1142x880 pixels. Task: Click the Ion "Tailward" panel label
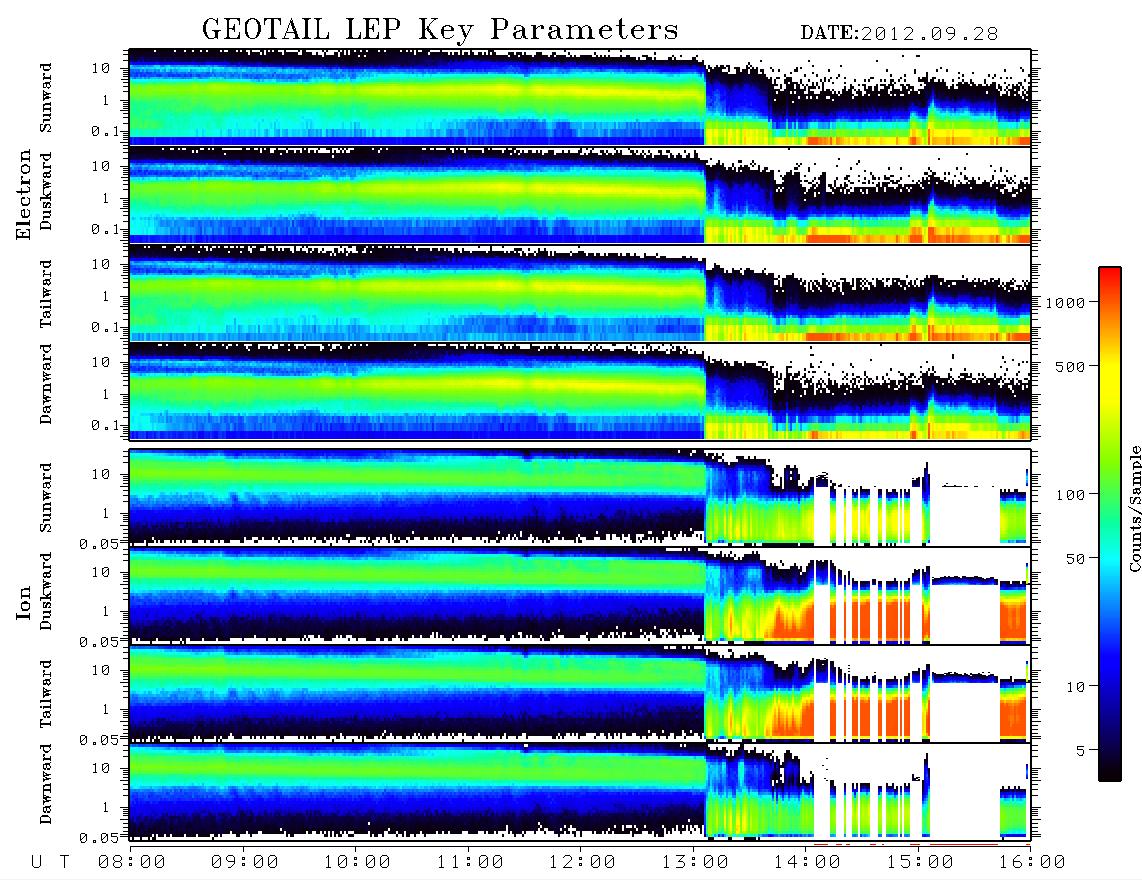point(46,694)
